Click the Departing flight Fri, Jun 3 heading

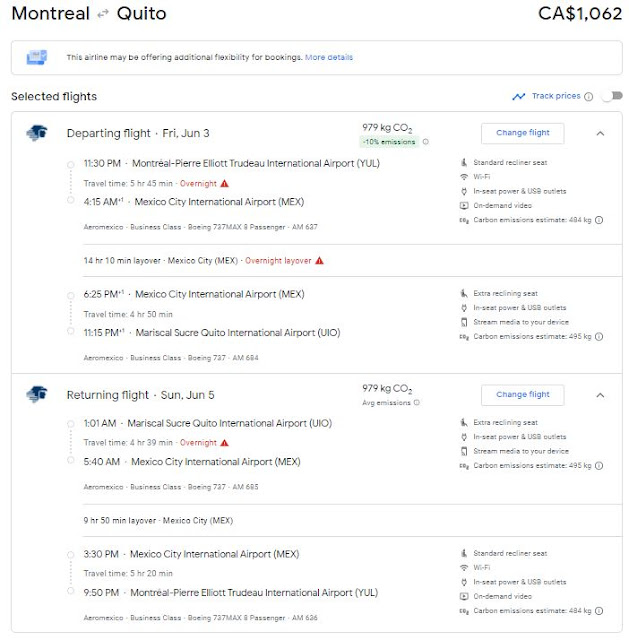point(138,133)
